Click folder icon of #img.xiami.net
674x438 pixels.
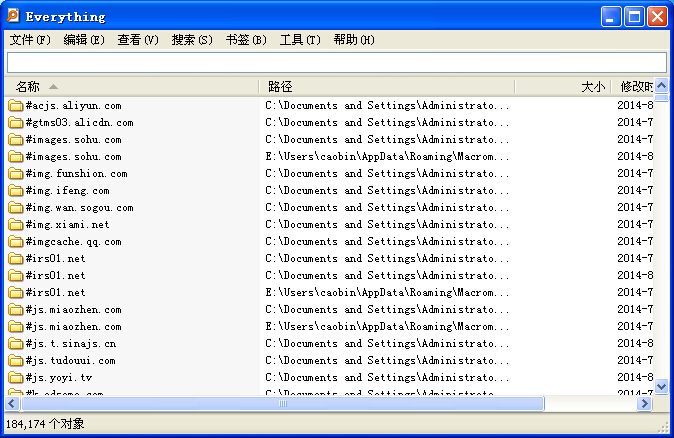[15, 225]
